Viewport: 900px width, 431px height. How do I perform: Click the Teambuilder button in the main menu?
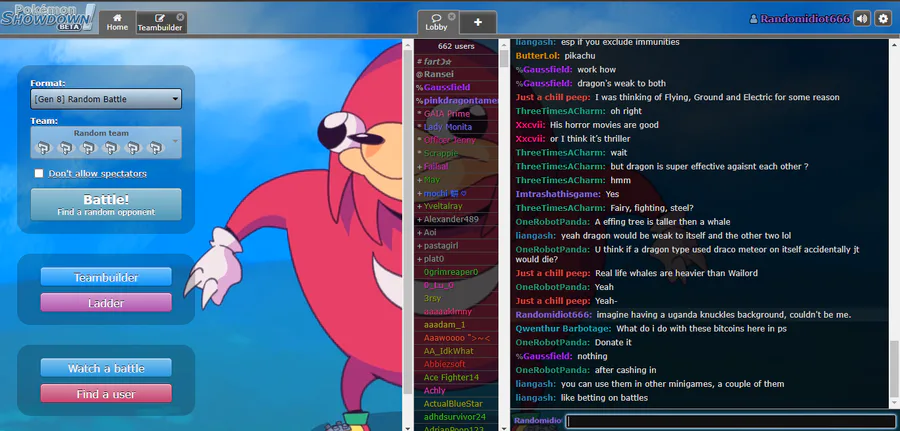tap(106, 277)
